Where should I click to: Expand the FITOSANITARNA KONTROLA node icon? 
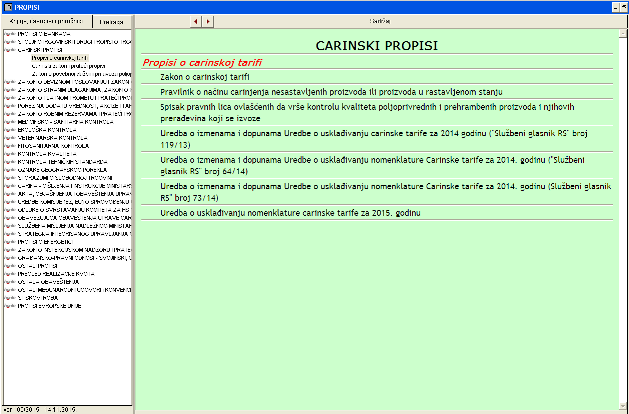tap(9, 146)
